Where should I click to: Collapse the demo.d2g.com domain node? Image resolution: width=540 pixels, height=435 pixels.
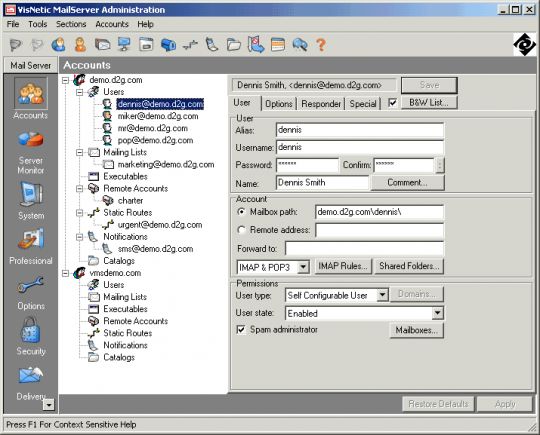65,80
